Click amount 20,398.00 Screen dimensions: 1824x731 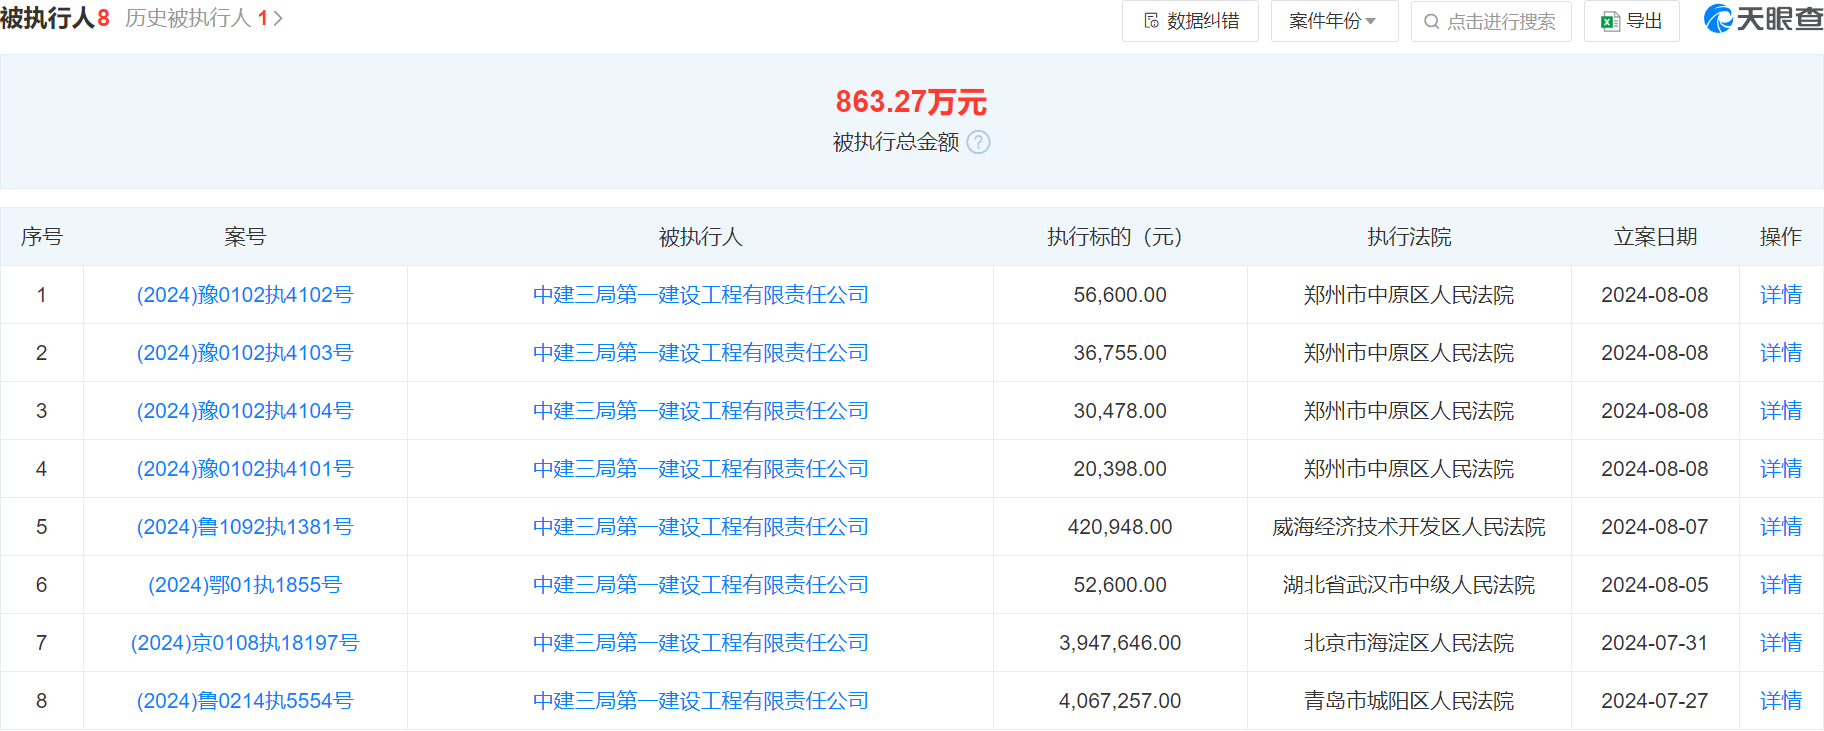pos(1120,469)
